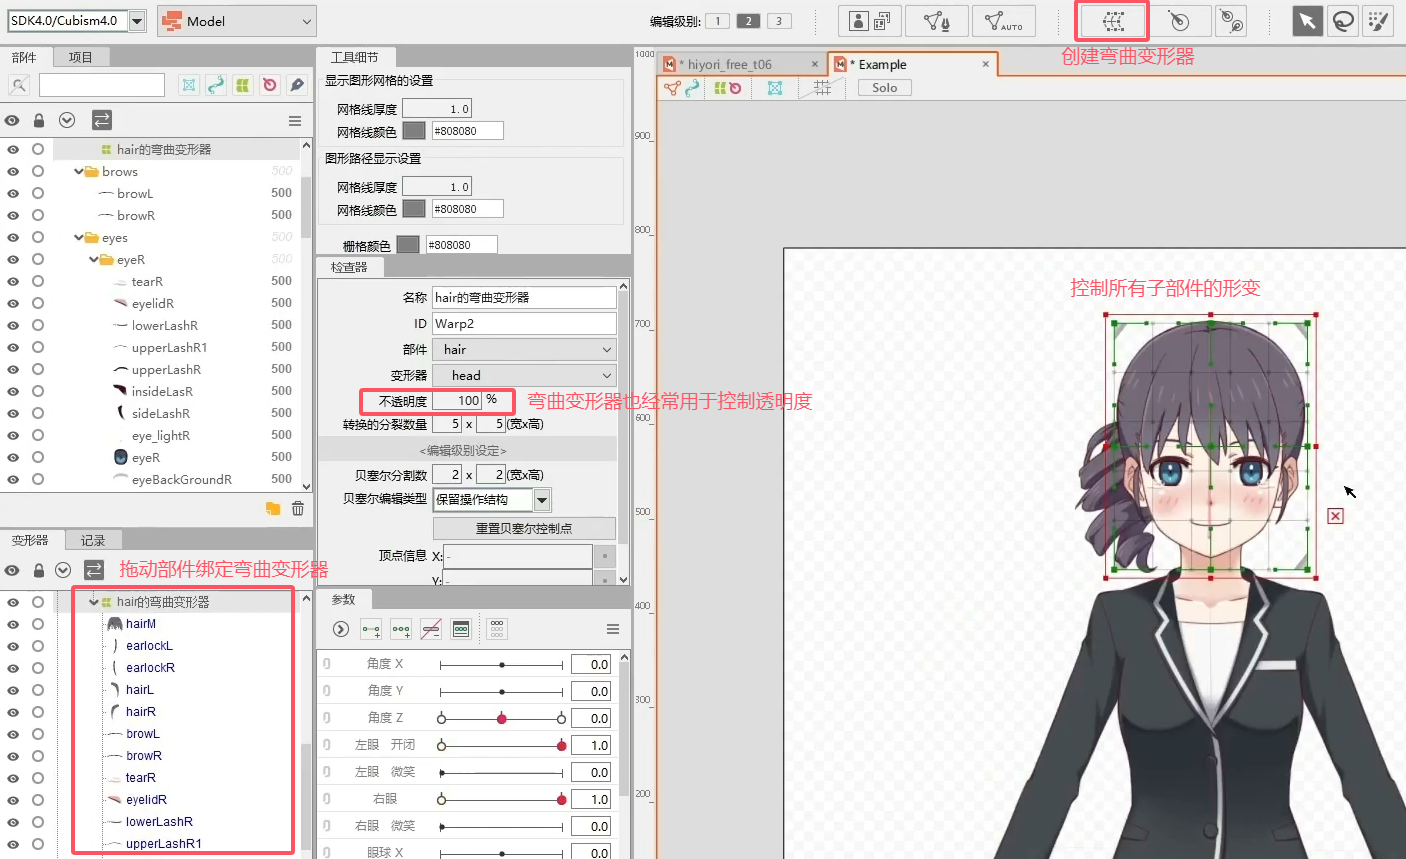
Task: Switch to the hiyori_free_t06 document tab
Action: 741,64
